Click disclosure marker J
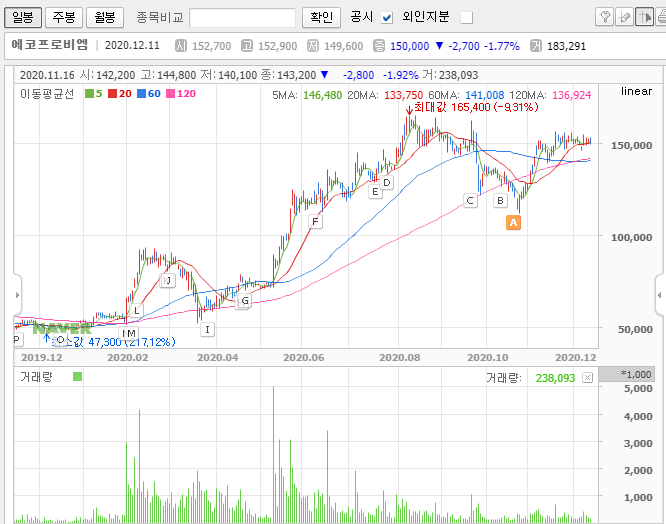The width and height of the screenshot is (666, 524). (168, 280)
